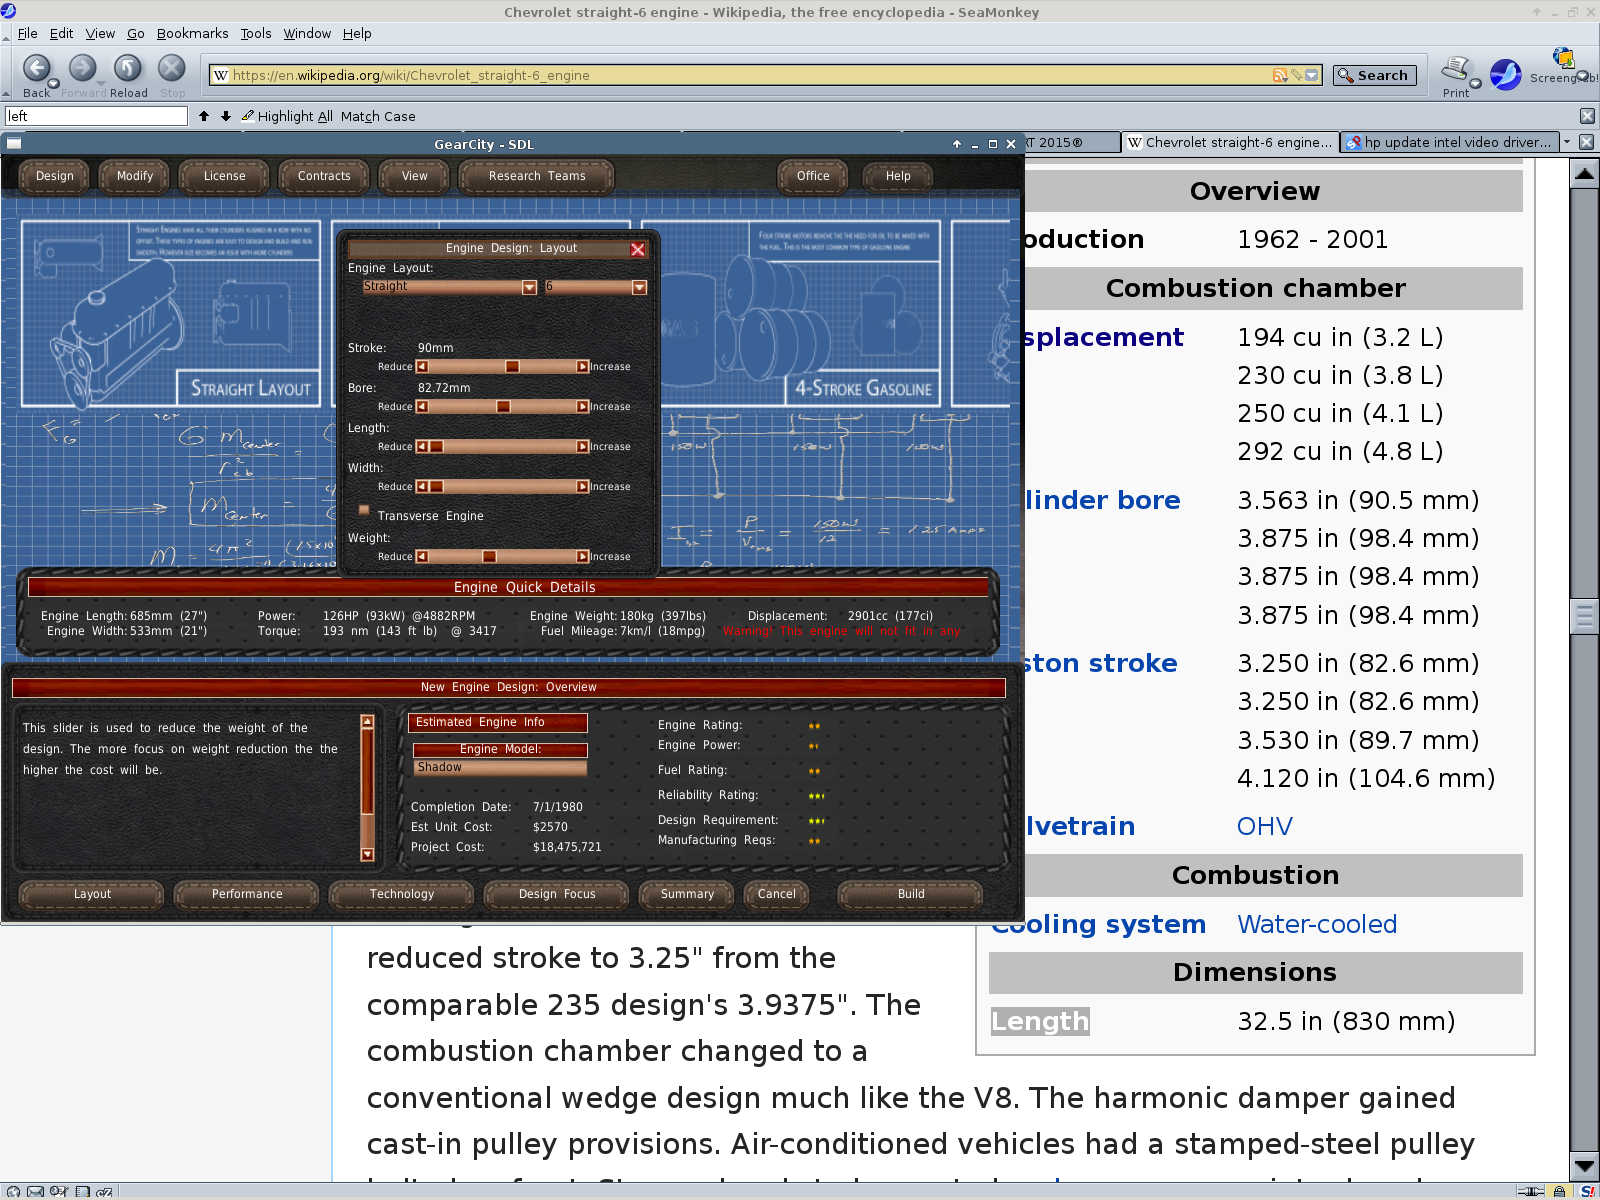Find previous match with up arrow

point(204,116)
